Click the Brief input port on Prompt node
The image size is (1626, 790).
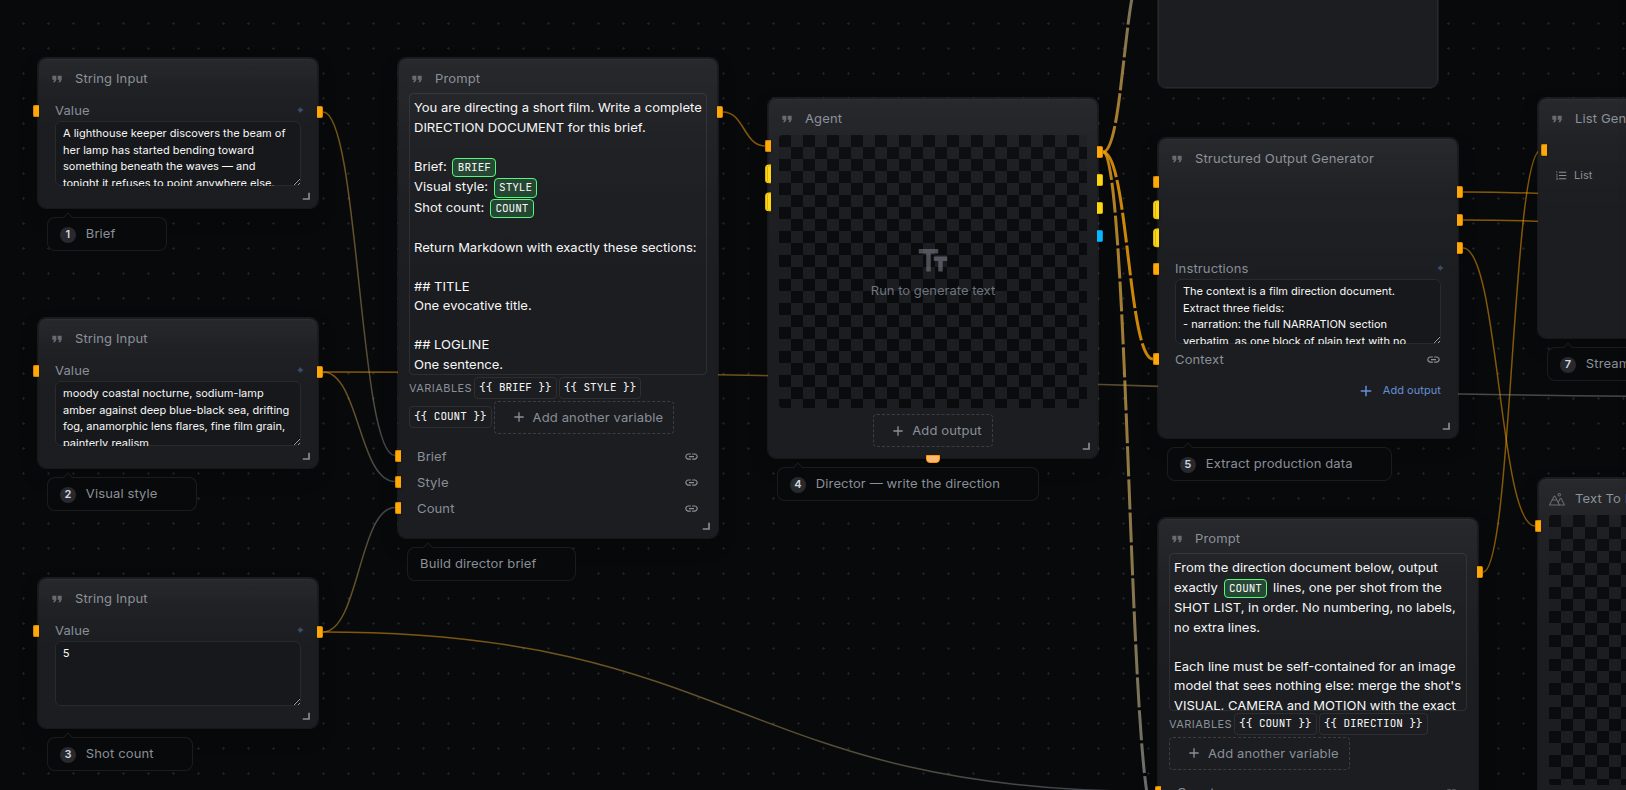(x=398, y=456)
